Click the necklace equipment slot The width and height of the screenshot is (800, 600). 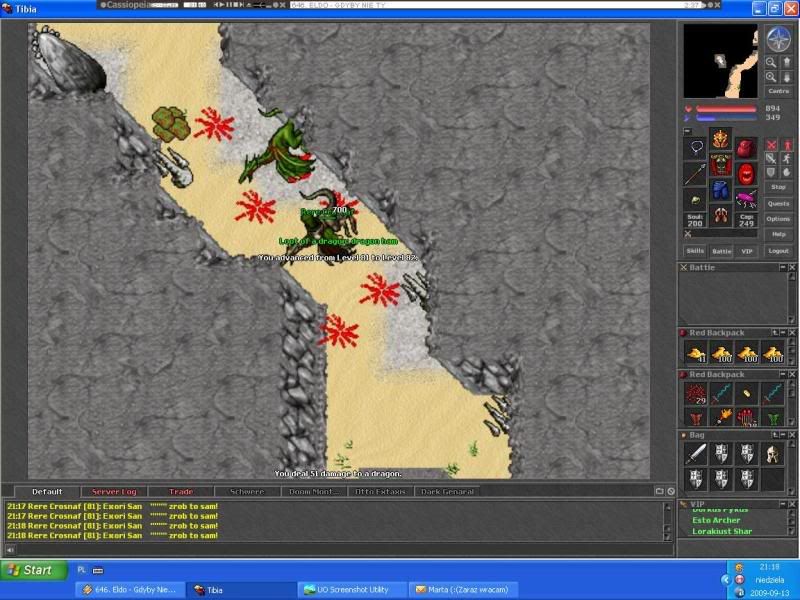pos(695,148)
